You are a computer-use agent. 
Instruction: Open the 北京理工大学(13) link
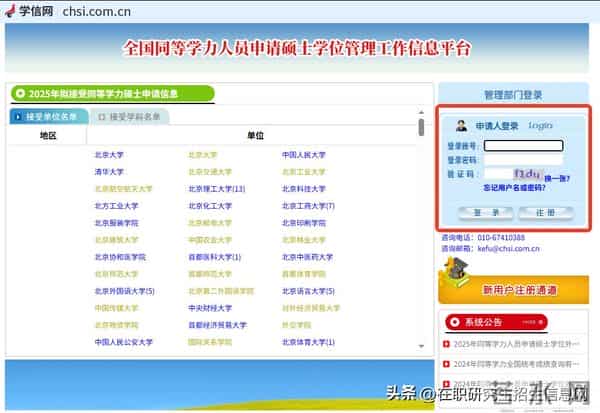tap(217, 189)
